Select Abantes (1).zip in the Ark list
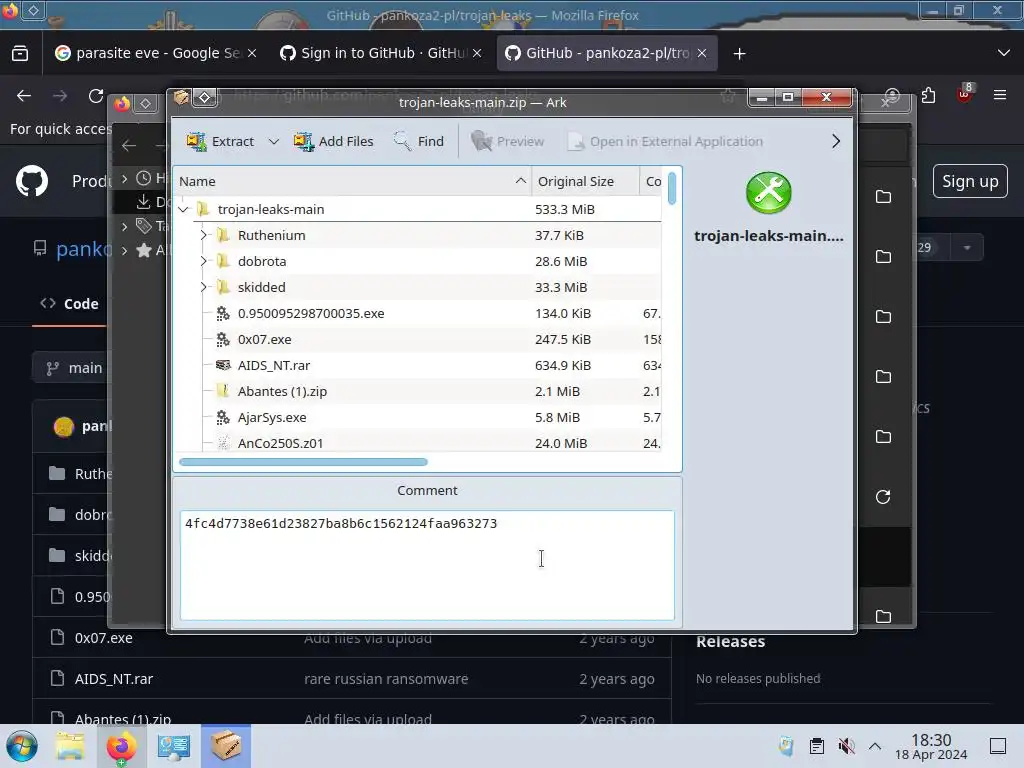Screen dimensions: 1024x768 pyautogui.click(x=418, y=391)
